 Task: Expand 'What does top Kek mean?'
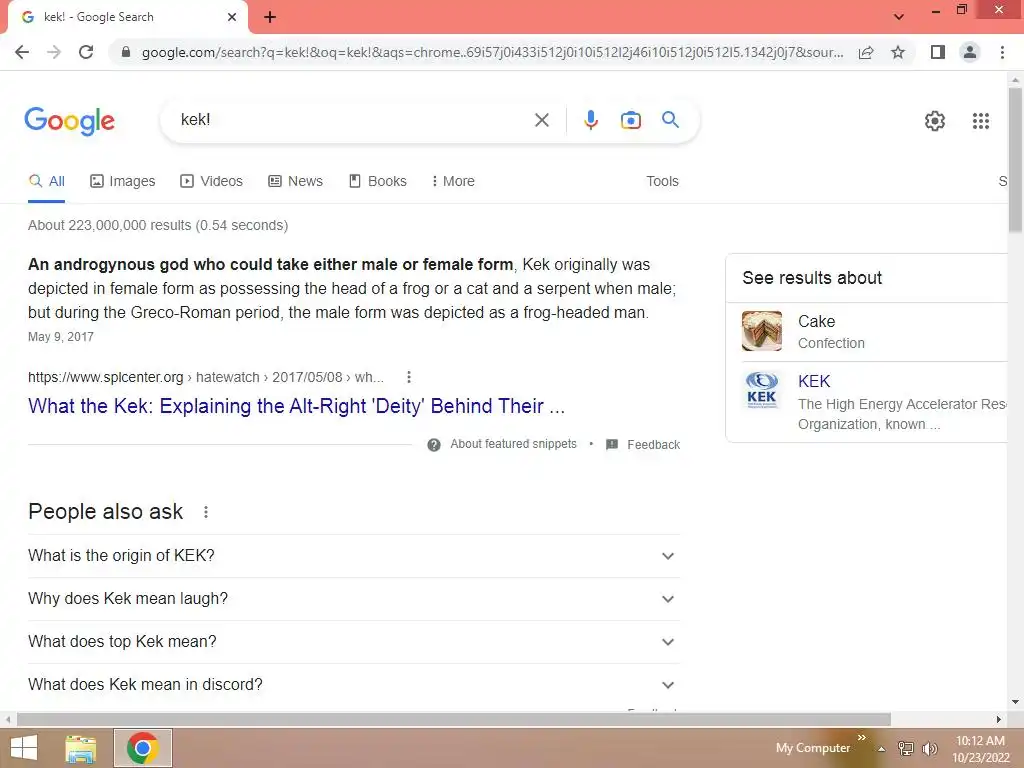tap(354, 642)
